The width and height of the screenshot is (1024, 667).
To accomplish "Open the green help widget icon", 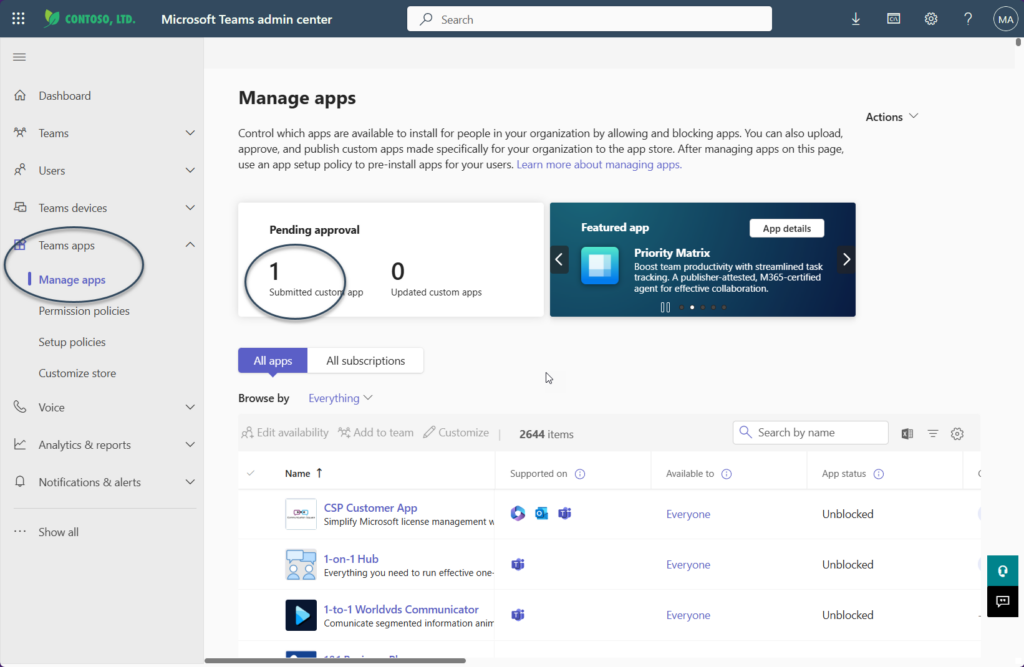I will pyautogui.click(x=1002, y=571).
